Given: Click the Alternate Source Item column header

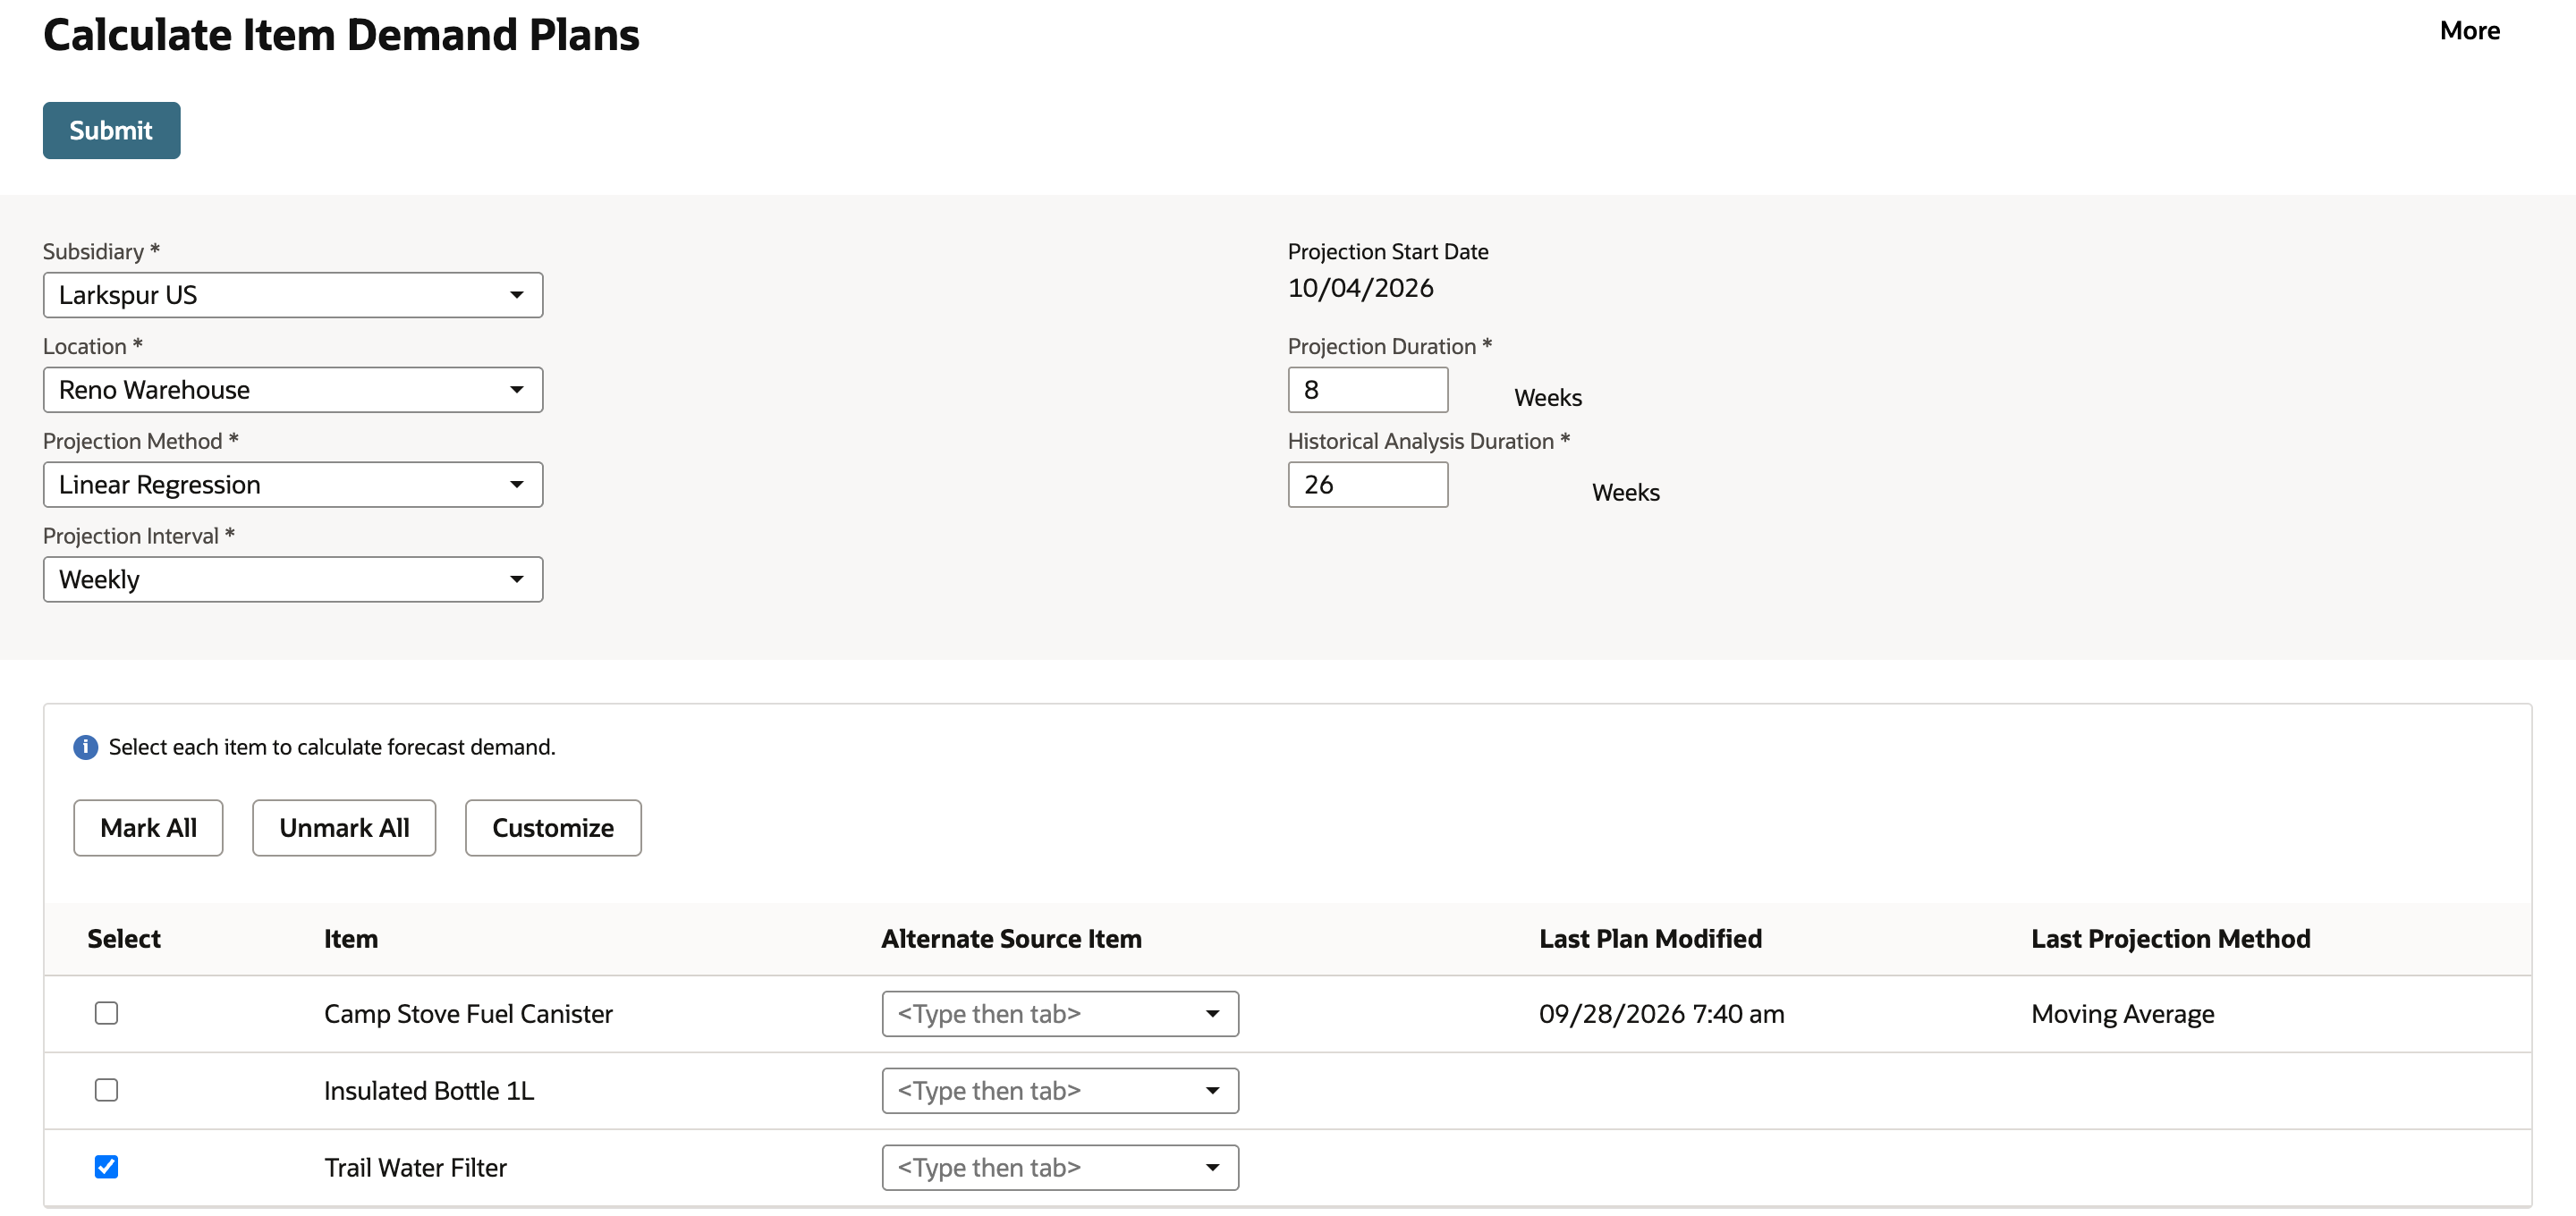Looking at the screenshot, I should 1011,939.
